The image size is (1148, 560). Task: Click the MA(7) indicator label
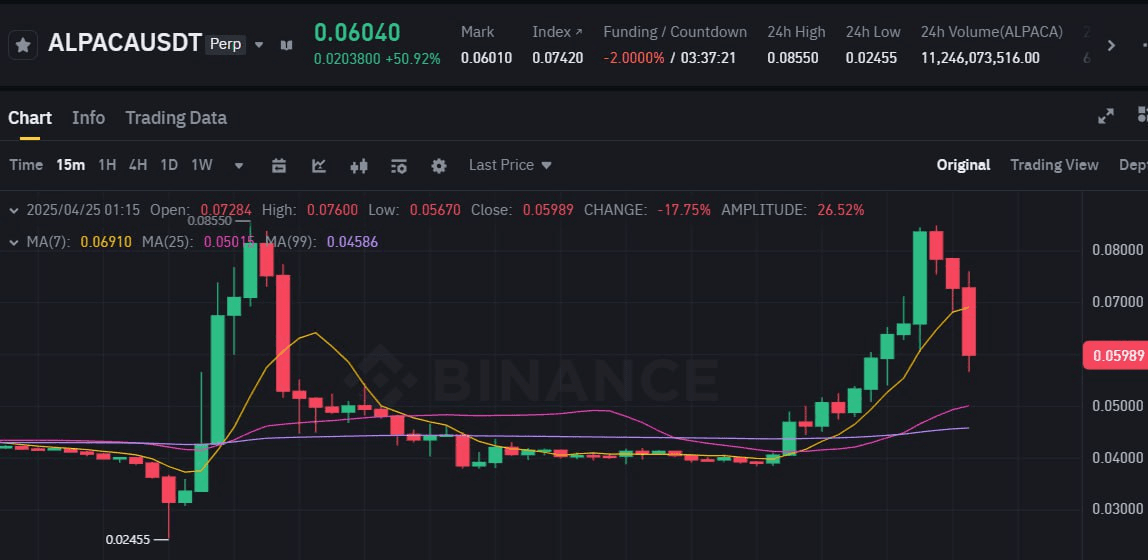point(48,242)
